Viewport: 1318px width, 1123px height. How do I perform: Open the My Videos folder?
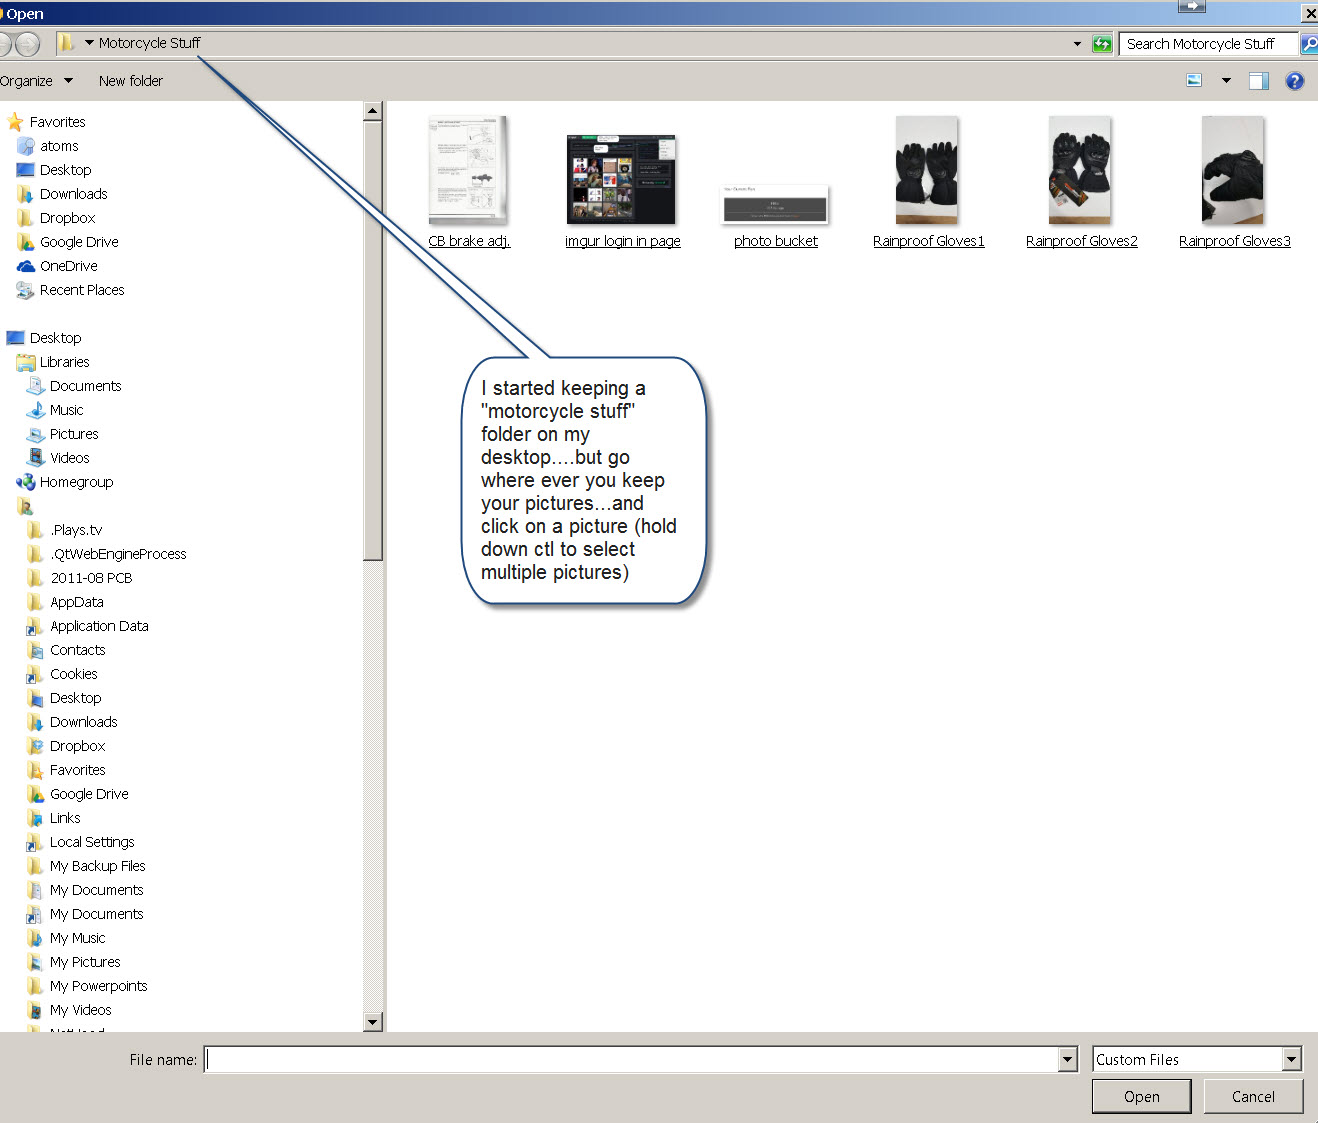80,1010
